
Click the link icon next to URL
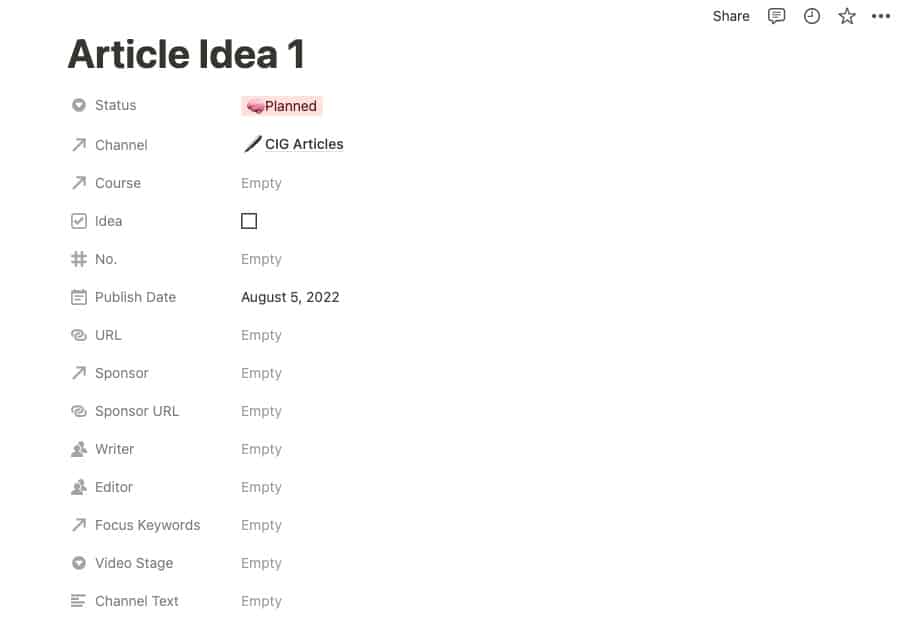(x=79, y=334)
